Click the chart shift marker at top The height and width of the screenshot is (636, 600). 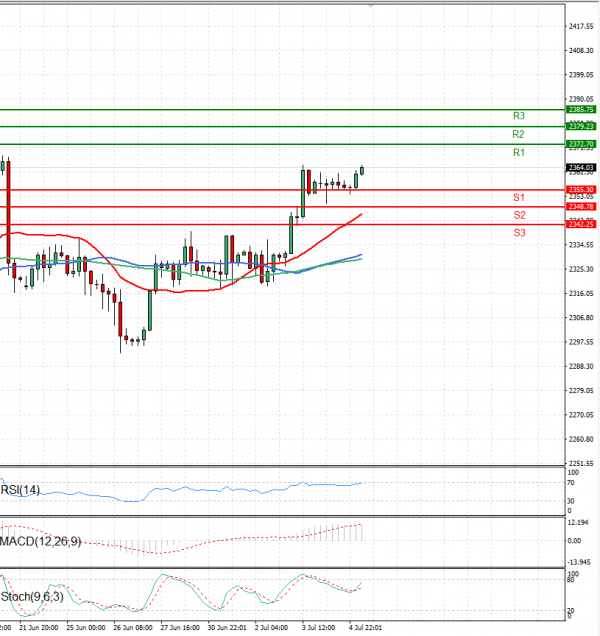(x=370, y=6)
